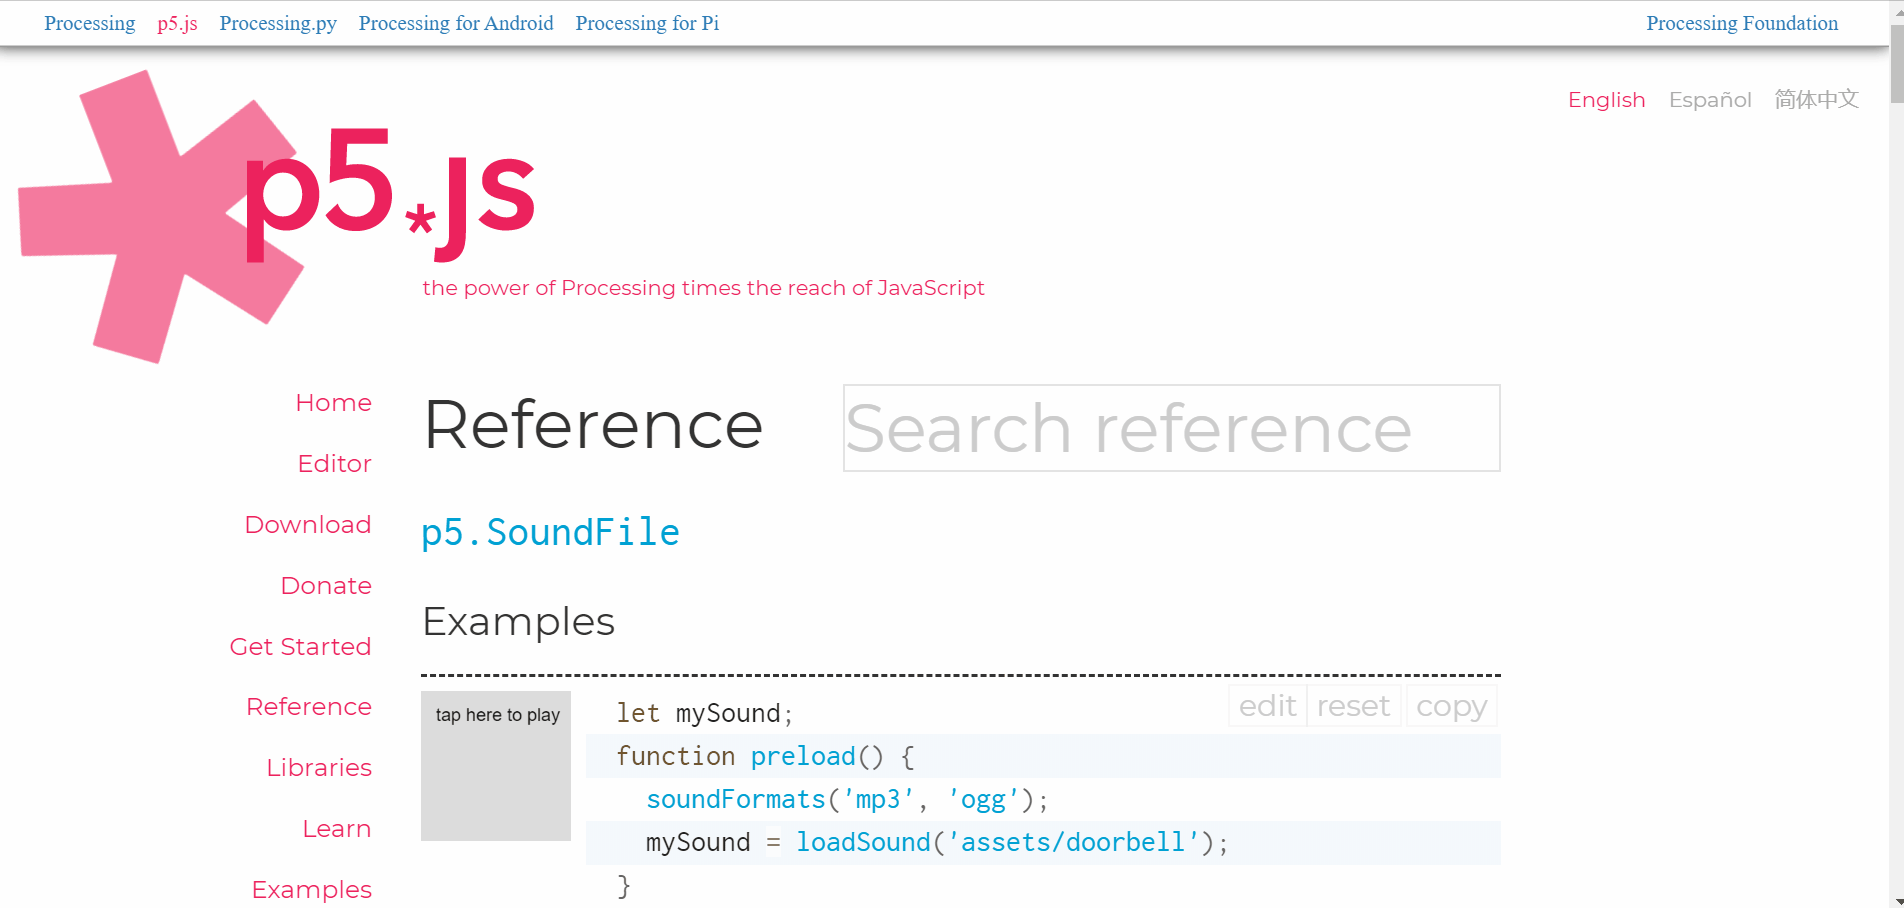Viewport: 1904px width, 908px height.
Task: Copy the example code
Action: point(1451,706)
